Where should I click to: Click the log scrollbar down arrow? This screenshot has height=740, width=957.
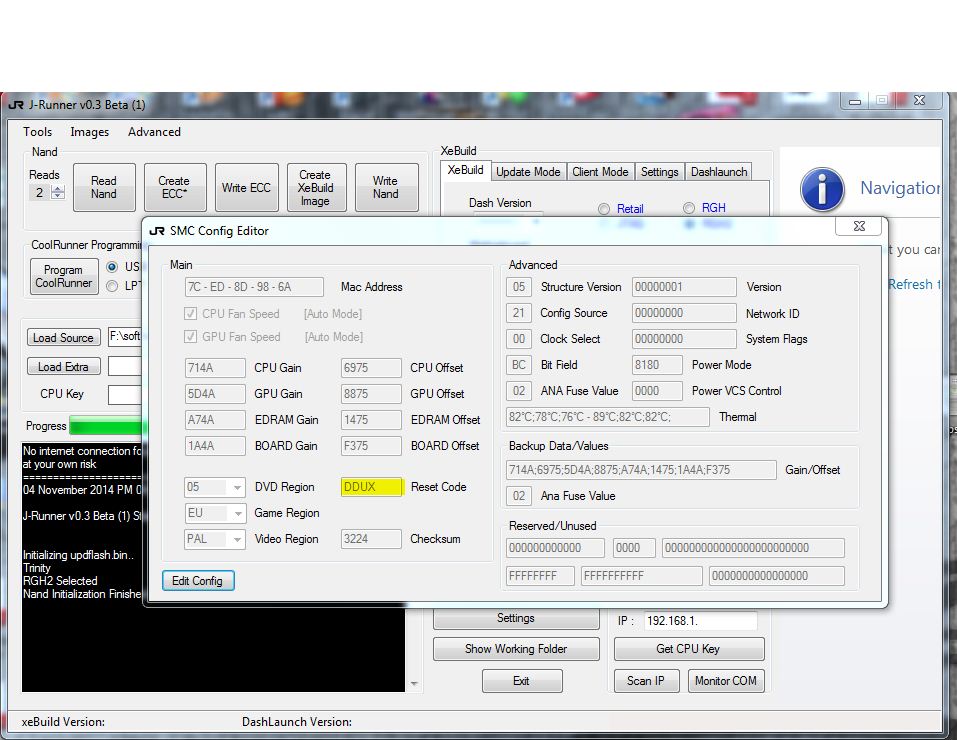tap(414, 684)
